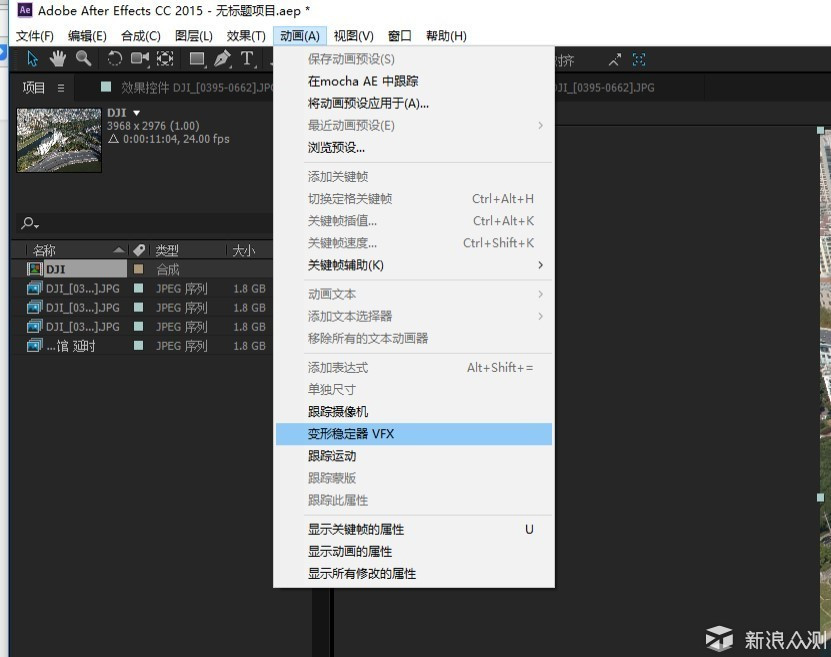
Task: Click the DJI composition label color swatch
Action: coord(138,269)
